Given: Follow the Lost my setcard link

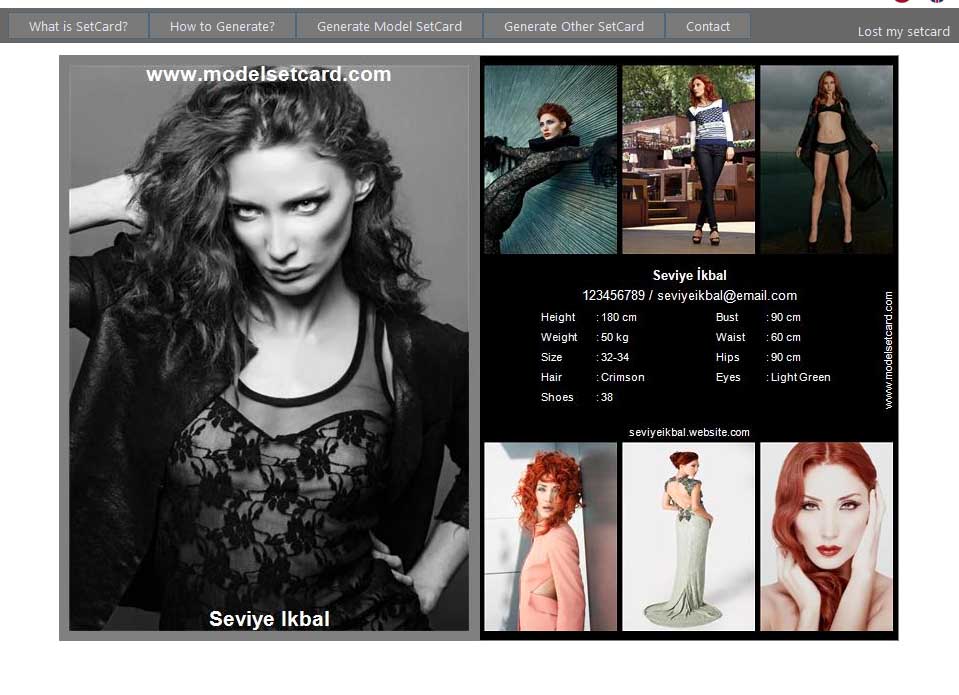Looking at the screenshot, I should (903, 32).
